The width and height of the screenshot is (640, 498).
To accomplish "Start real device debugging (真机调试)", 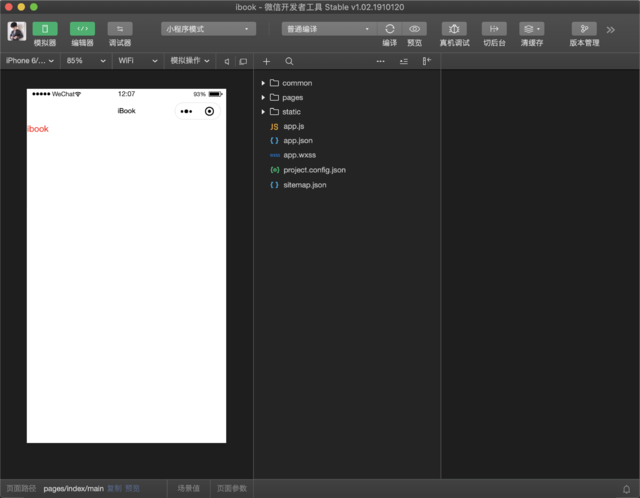I will (454, 29).
